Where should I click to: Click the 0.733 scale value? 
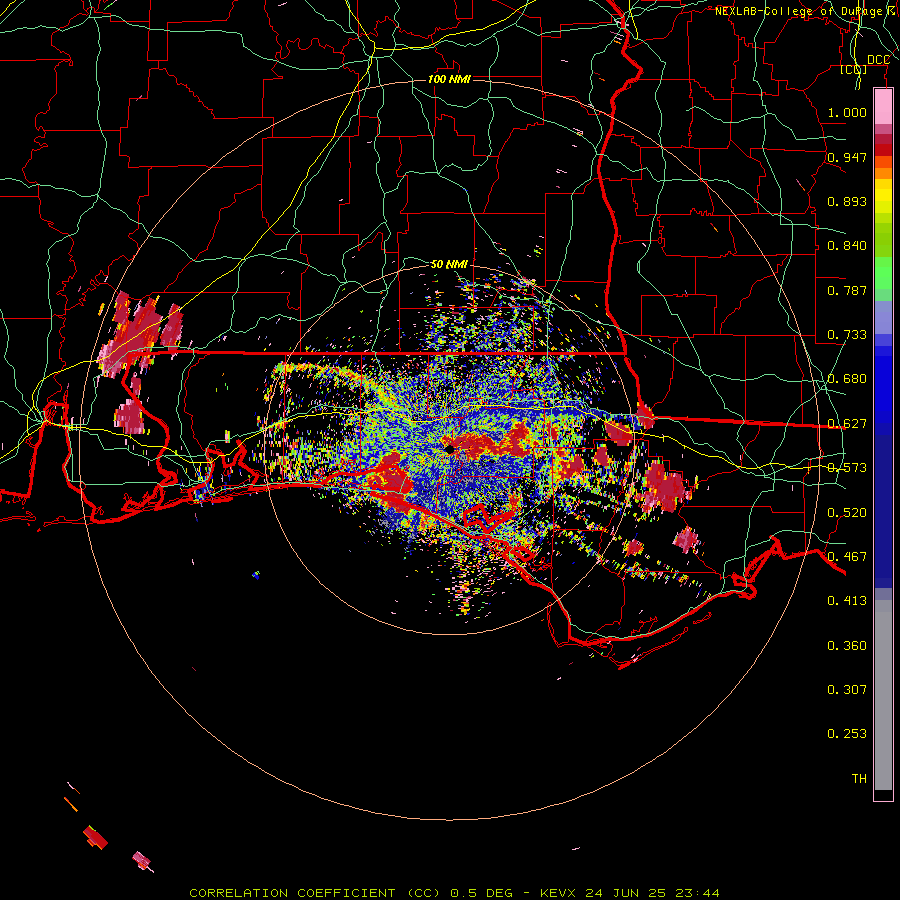pyautogui.click(x=847, y=335)
